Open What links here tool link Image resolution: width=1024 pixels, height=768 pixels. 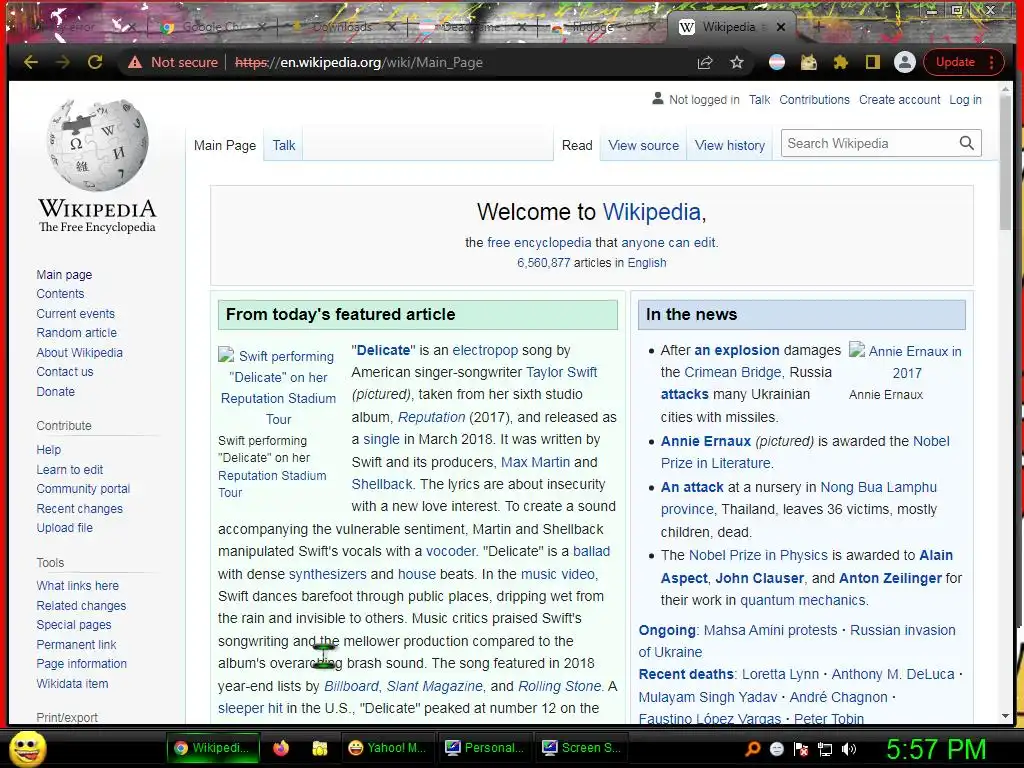[x=78, y=585]
